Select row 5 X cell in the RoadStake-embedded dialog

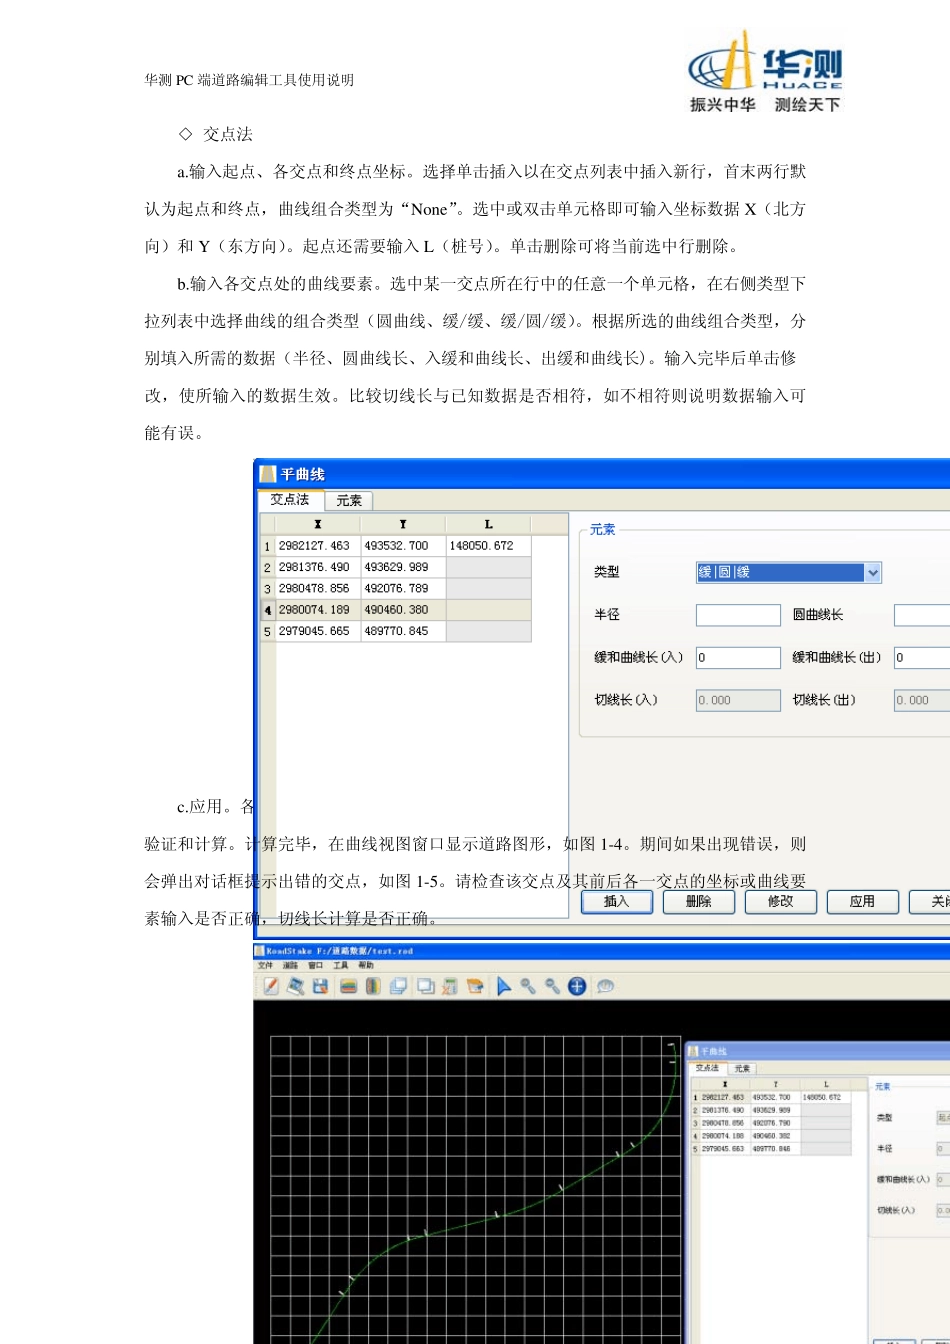click(x=725, y=1149)
